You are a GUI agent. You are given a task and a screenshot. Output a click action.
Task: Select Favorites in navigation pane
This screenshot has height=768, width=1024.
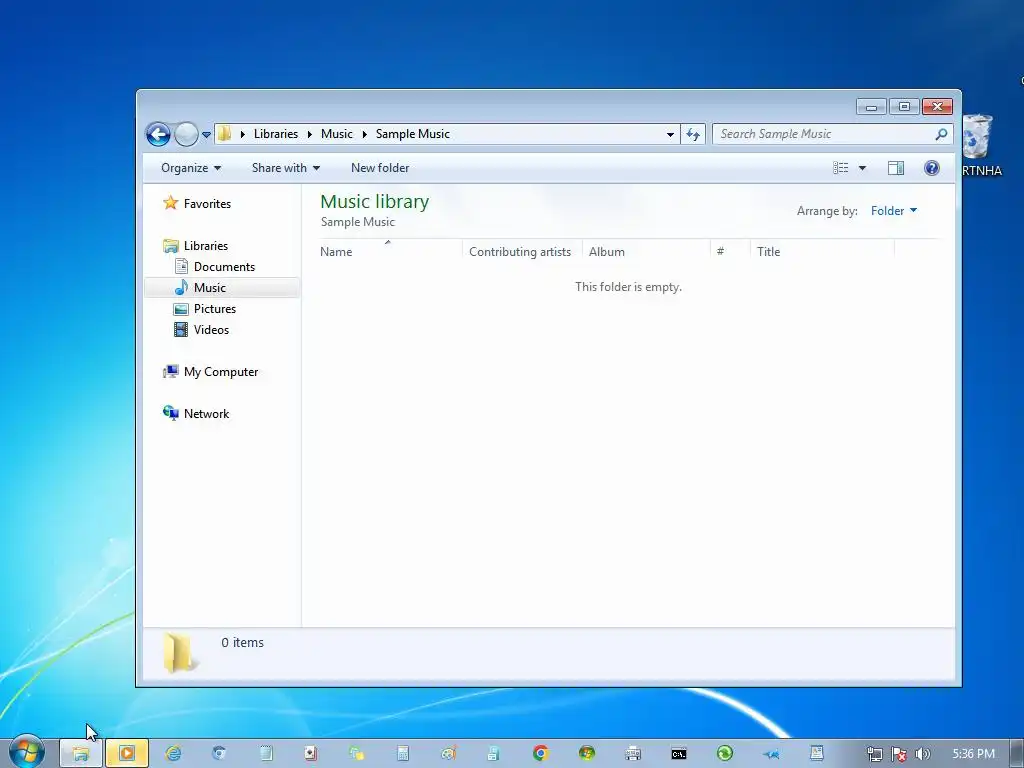207,204
